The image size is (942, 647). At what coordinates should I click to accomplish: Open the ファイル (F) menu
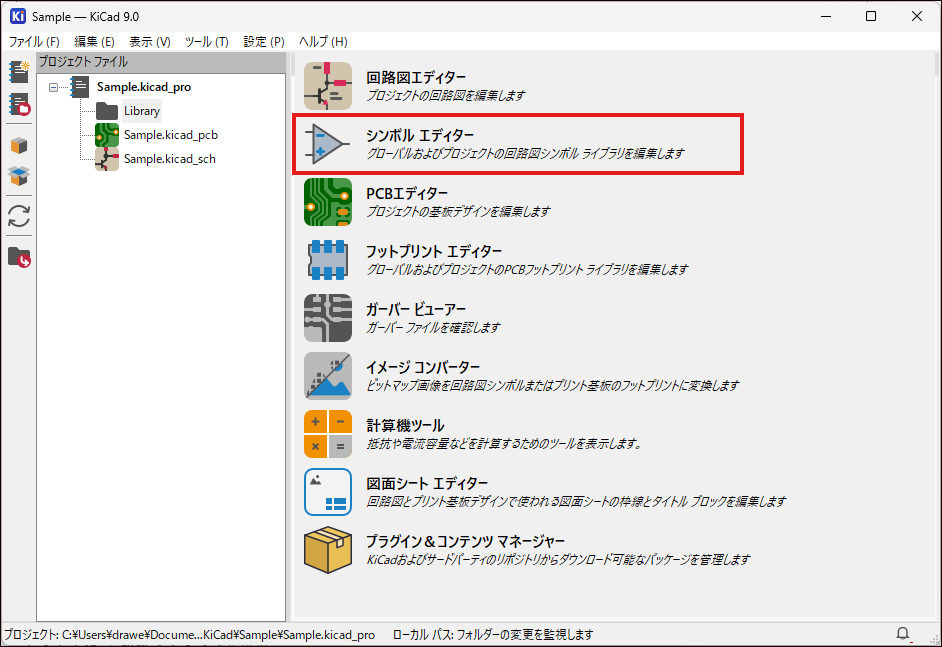point(34,42)
